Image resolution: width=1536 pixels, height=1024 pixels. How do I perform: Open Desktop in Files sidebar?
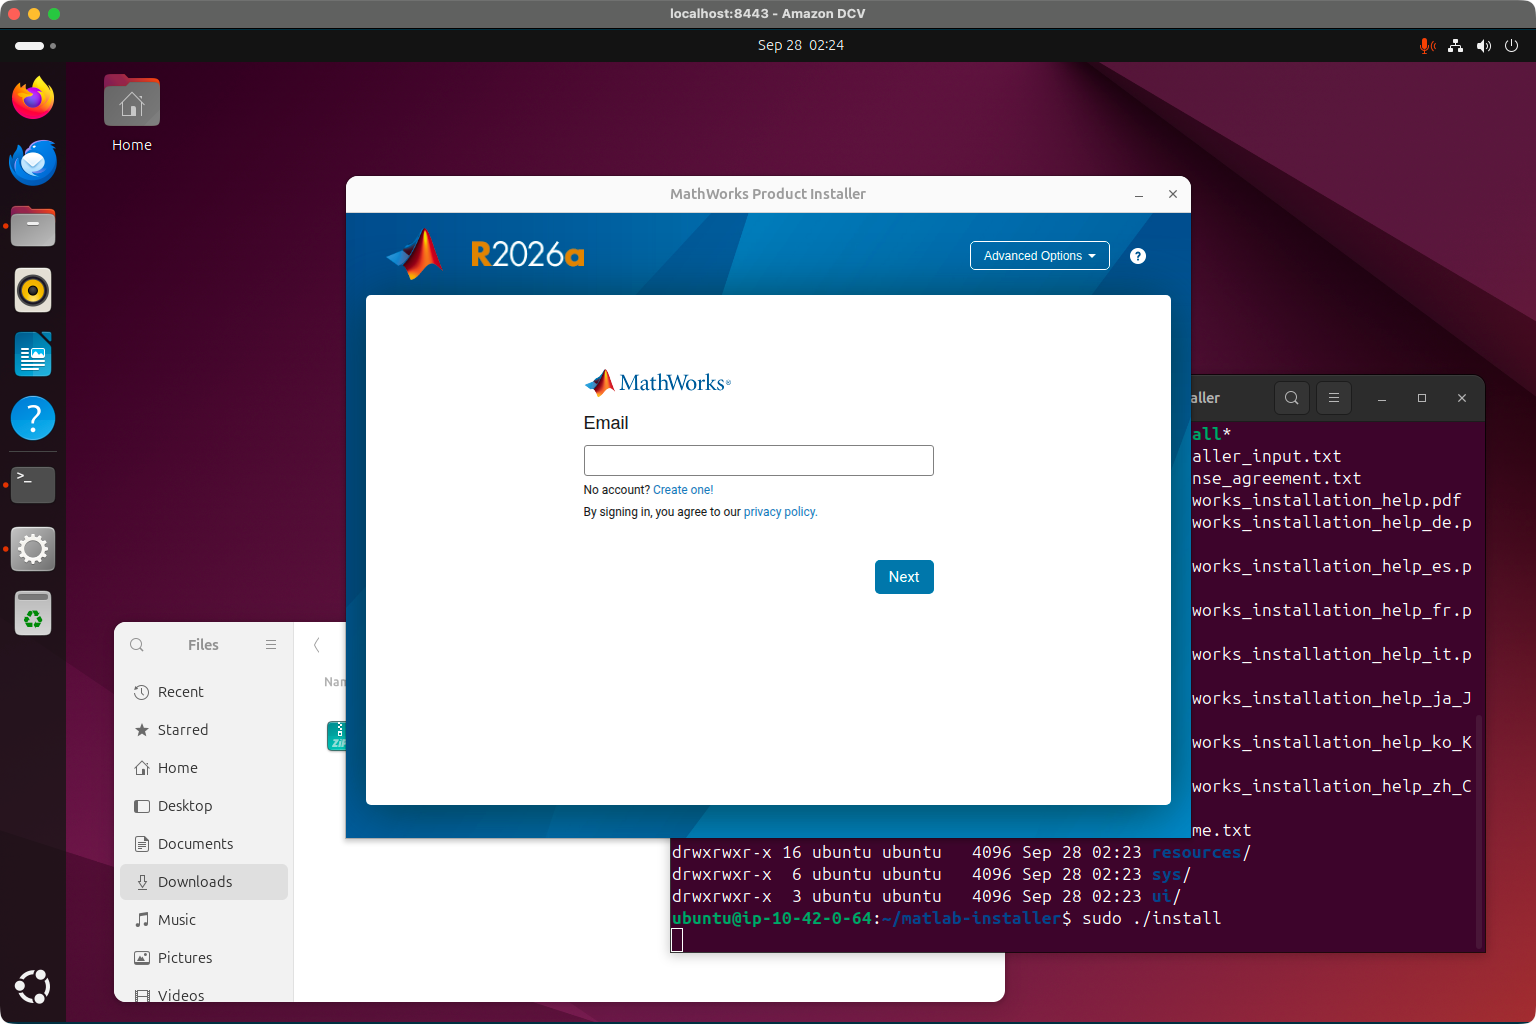(x=204, y=806)
